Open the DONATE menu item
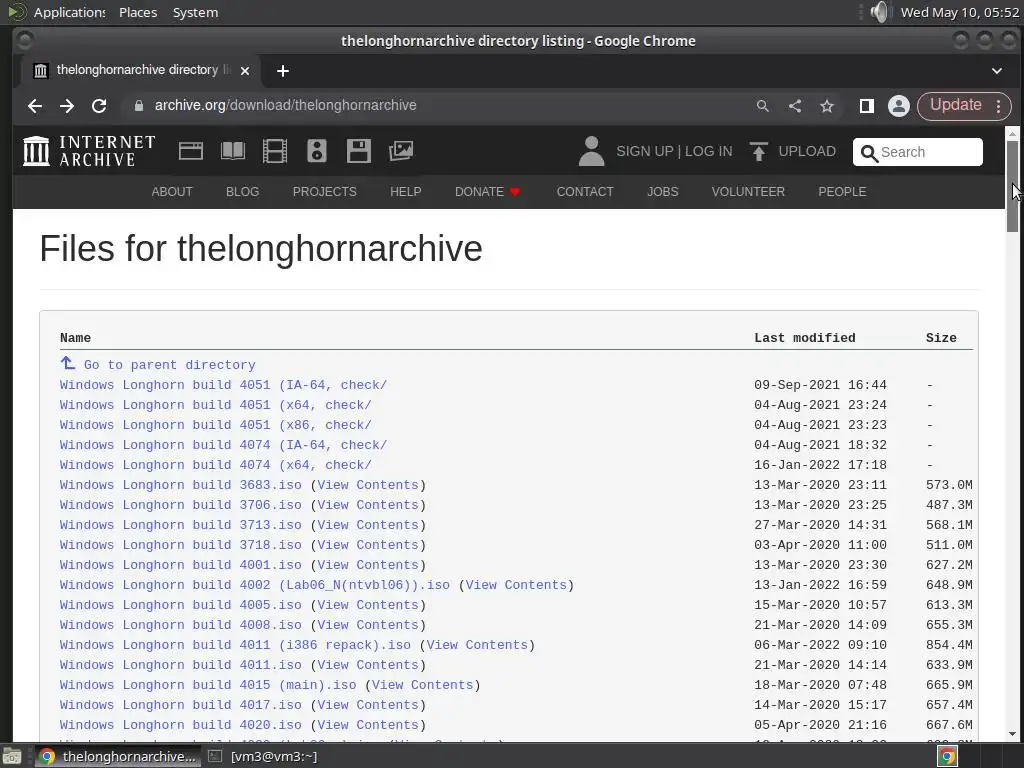This screenshot has width=1024, height=768. pos(487,192)
